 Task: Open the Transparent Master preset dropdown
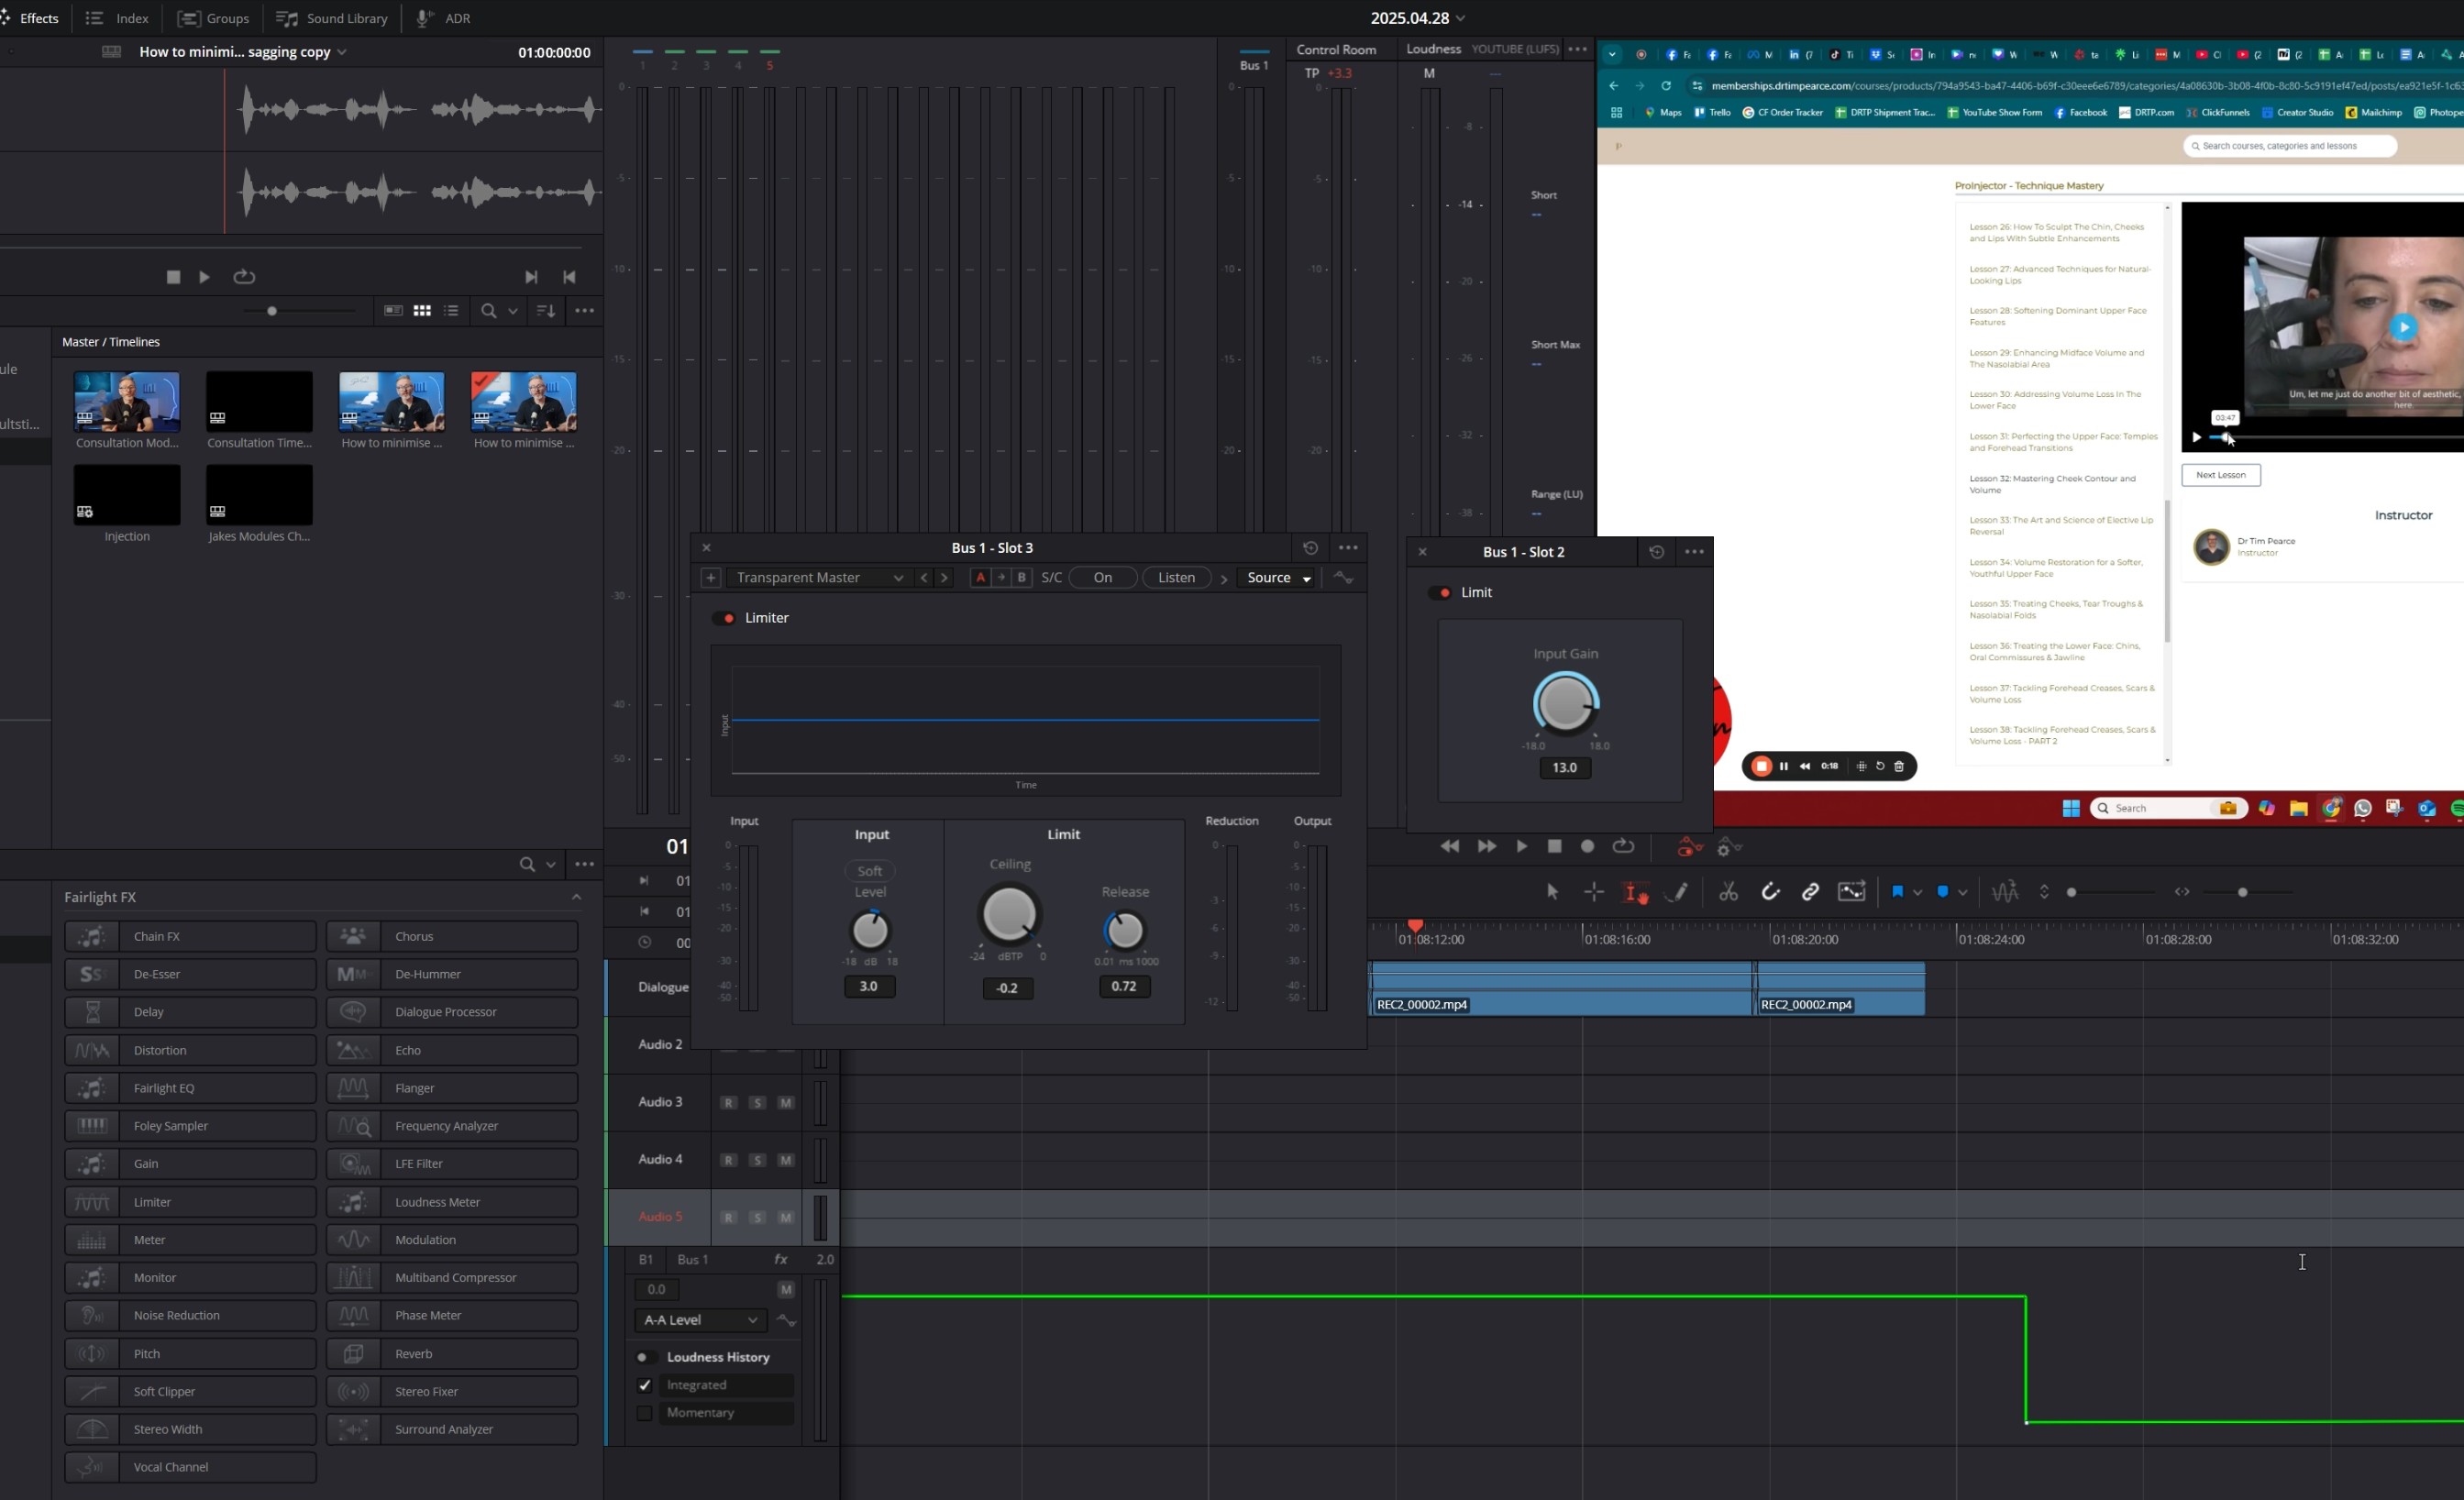tap(818, 578)
